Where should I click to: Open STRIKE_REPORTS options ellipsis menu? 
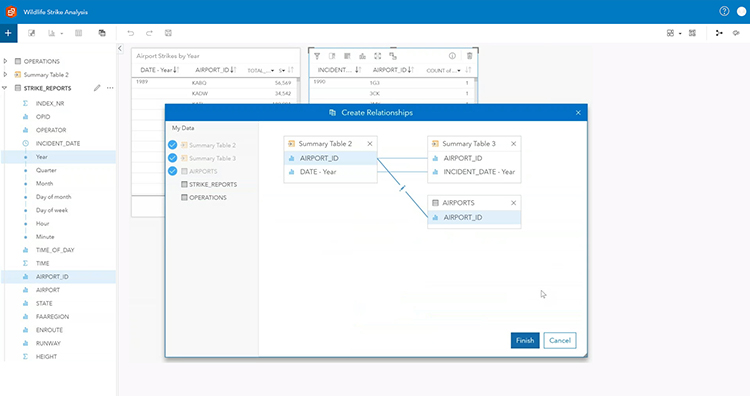coord(110,88)
